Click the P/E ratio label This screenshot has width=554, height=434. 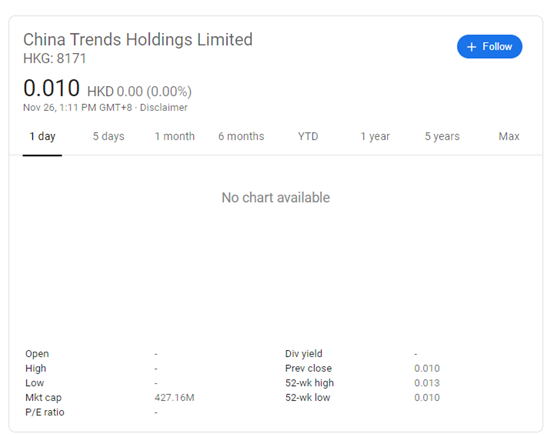[x=45, y=412]
